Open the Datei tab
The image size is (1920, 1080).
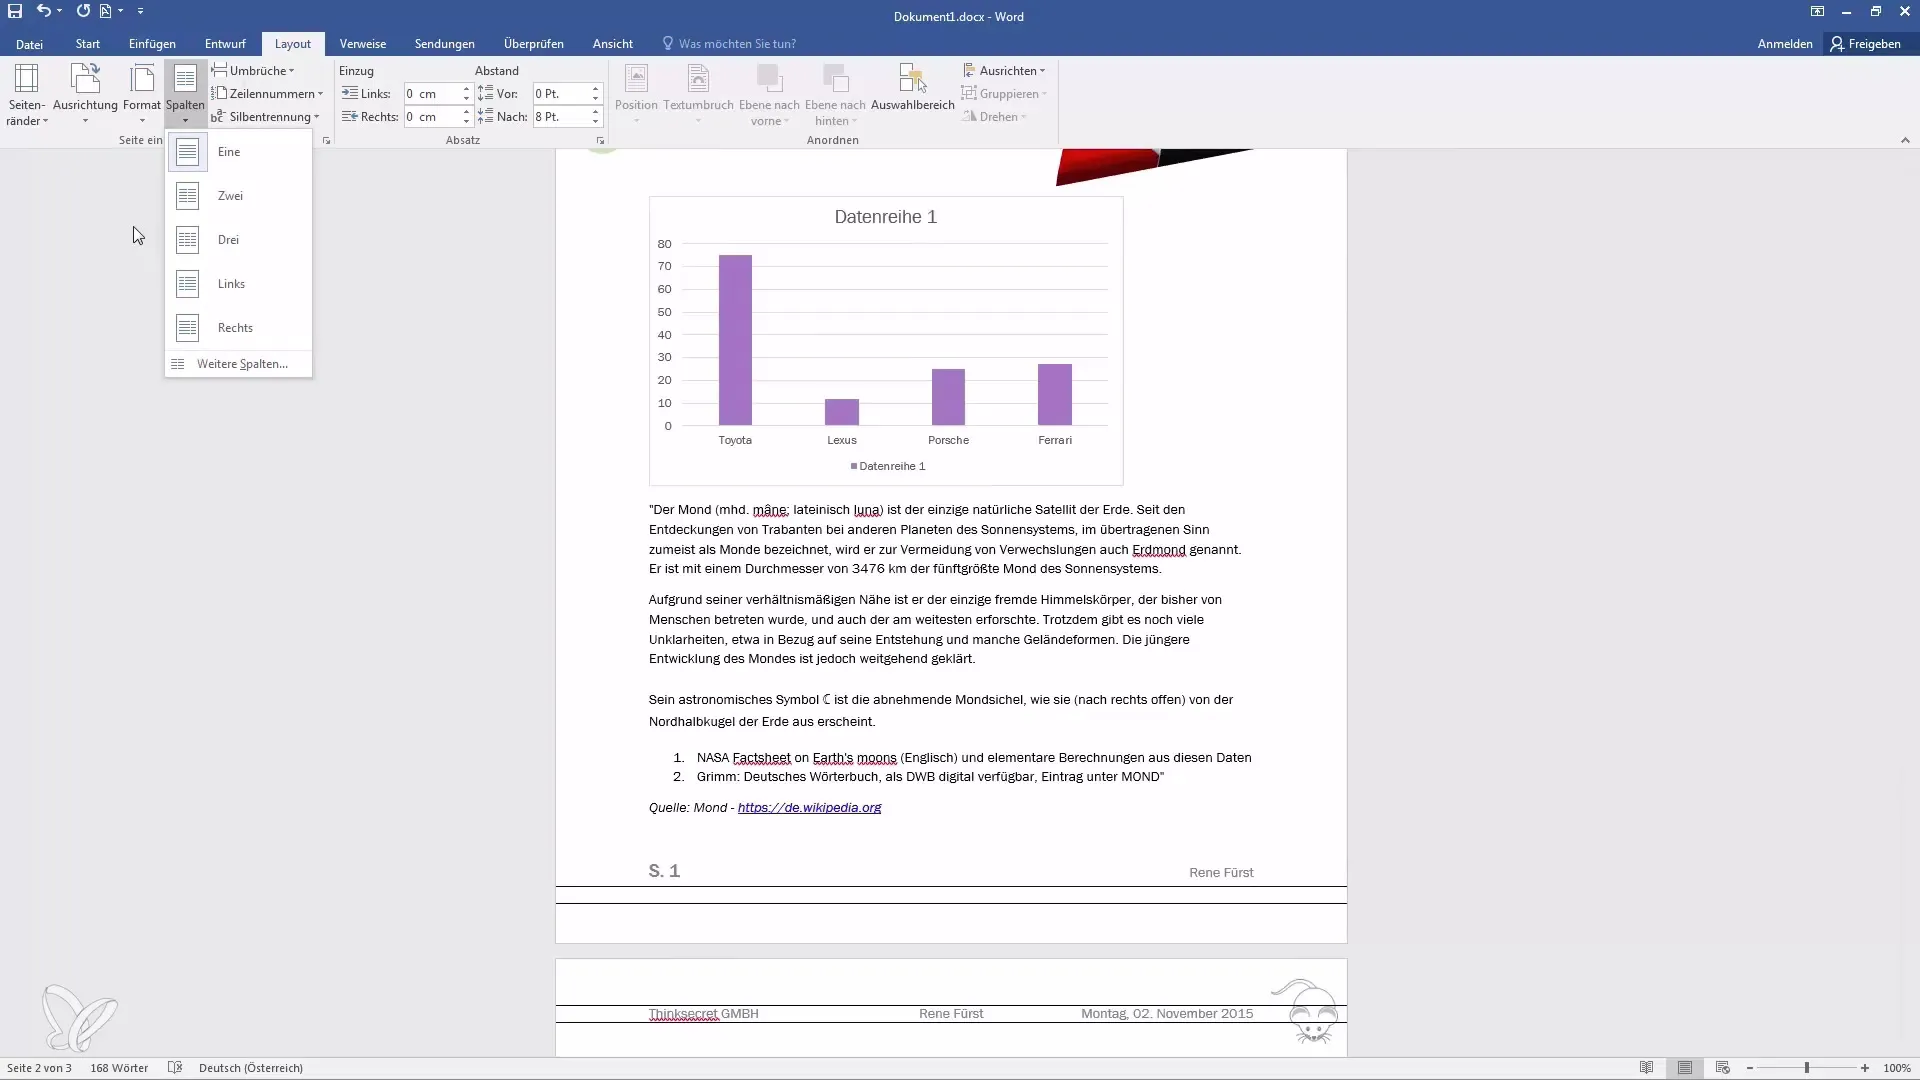tap(29, 44)
